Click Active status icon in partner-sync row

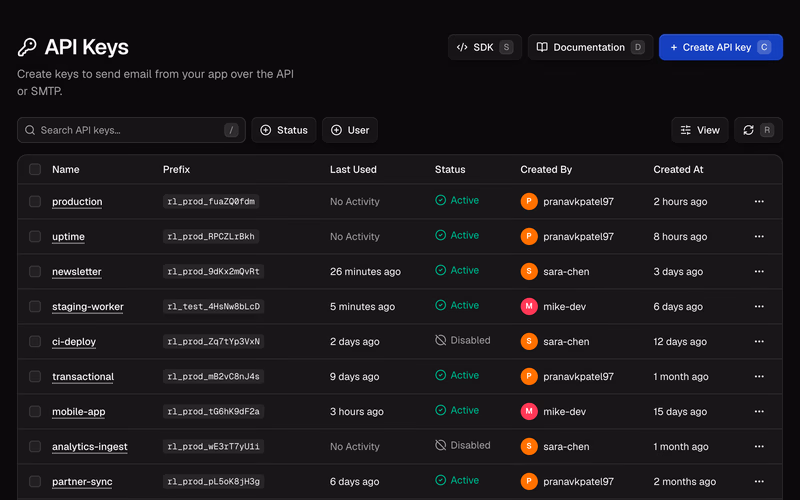[x=440, y=480]
